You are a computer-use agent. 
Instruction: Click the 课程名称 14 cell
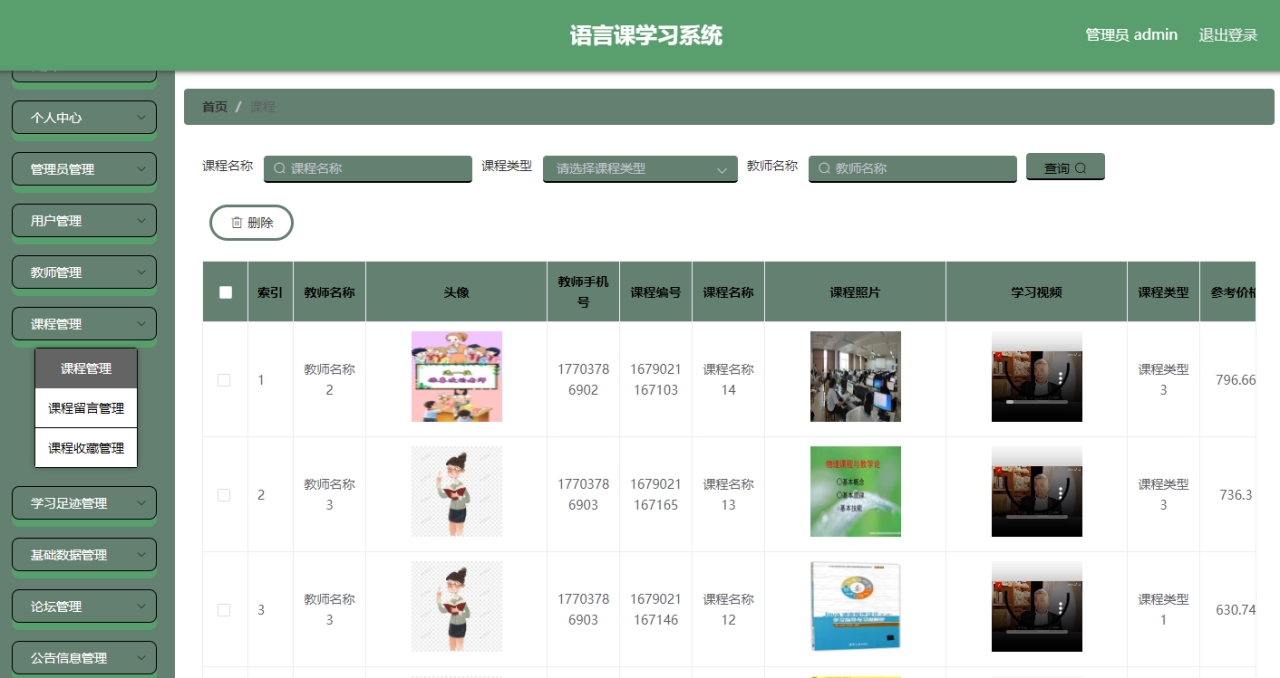coord(728,380)
